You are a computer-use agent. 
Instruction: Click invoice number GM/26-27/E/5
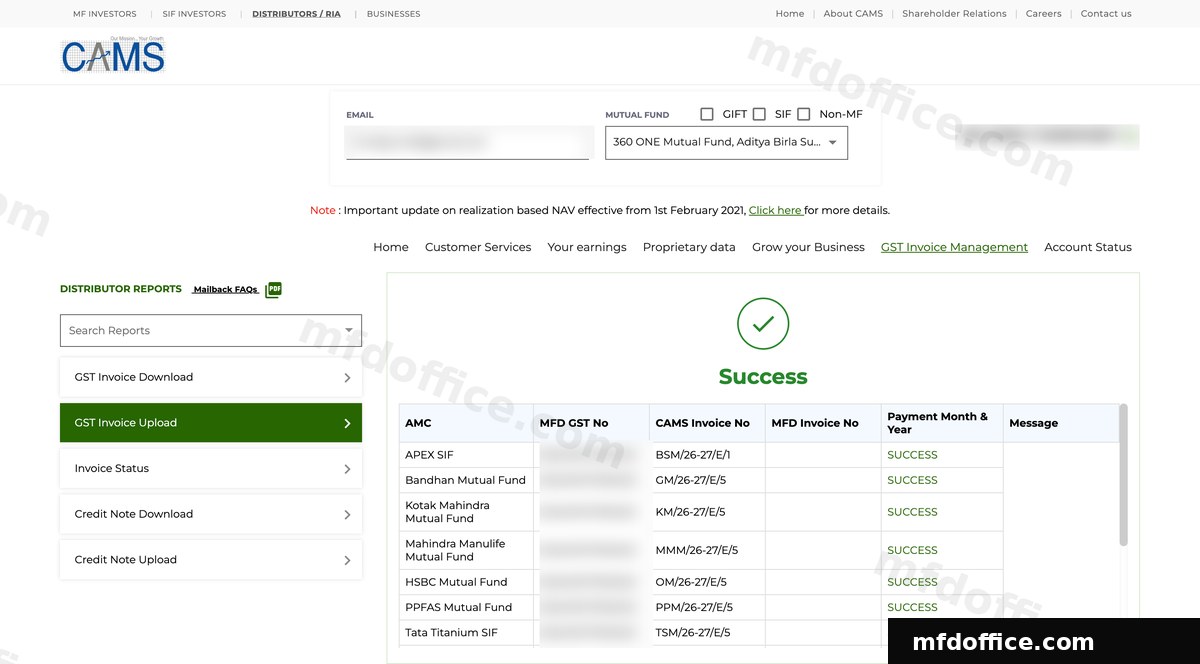690,480
